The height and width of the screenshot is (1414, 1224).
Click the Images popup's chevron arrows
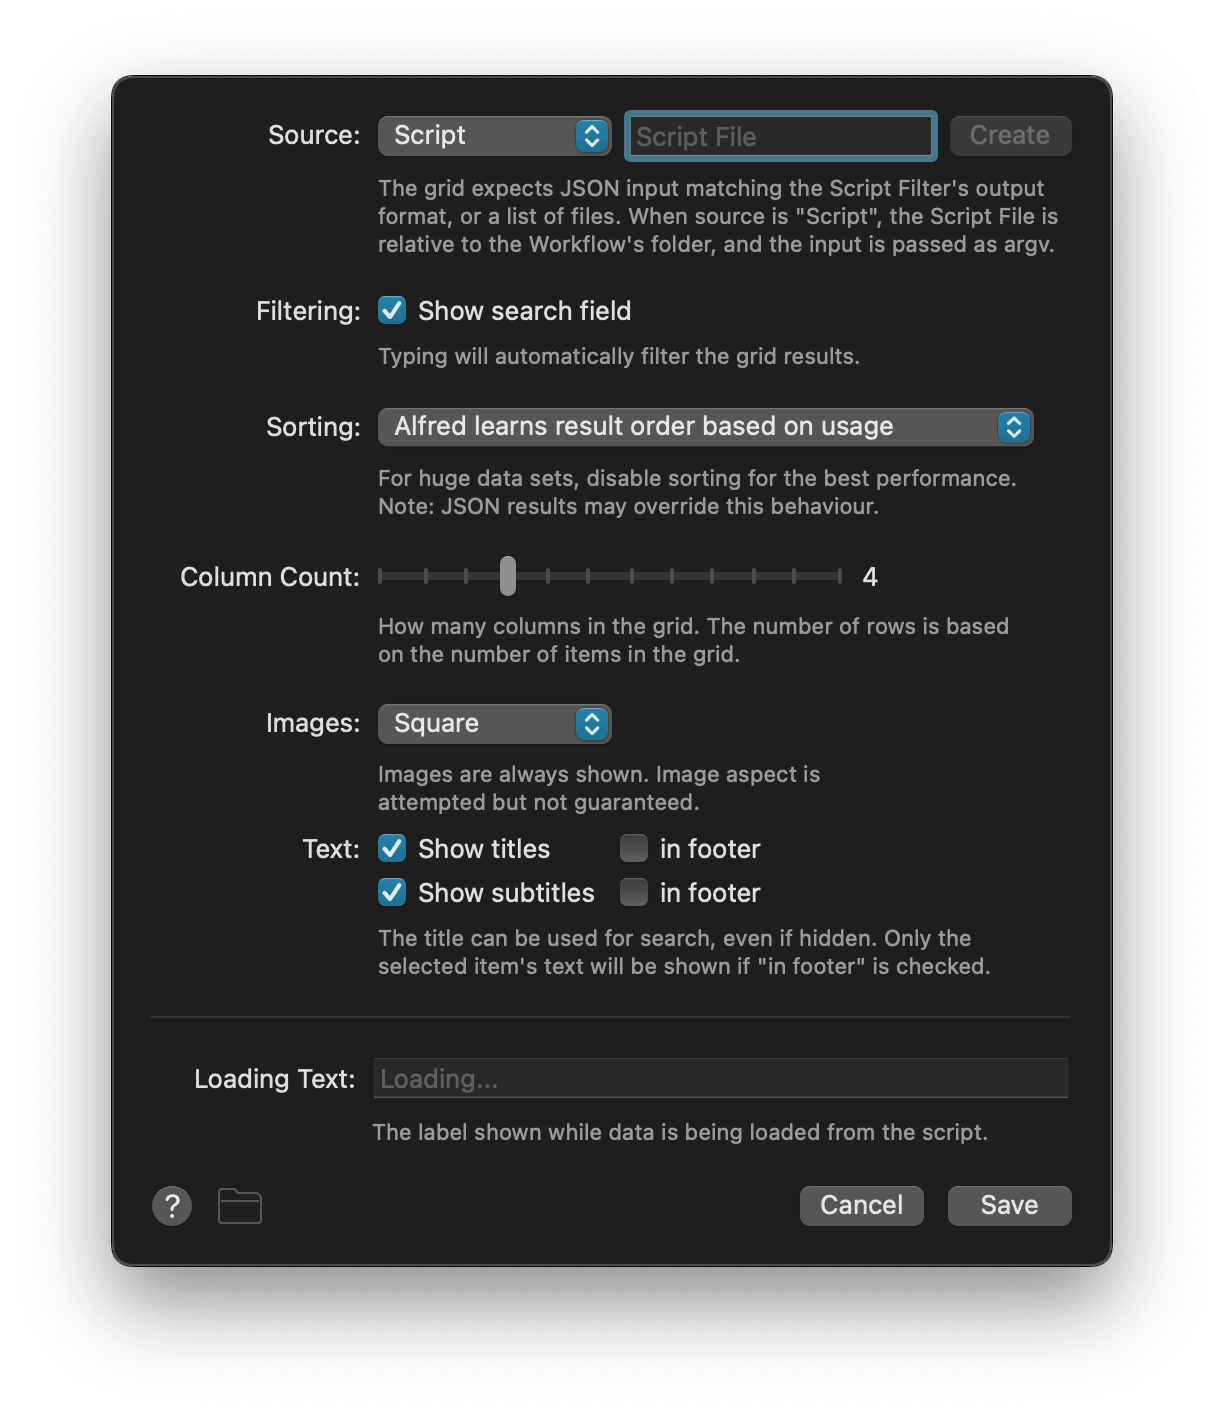pyautogui.click(x=592, y=723)
